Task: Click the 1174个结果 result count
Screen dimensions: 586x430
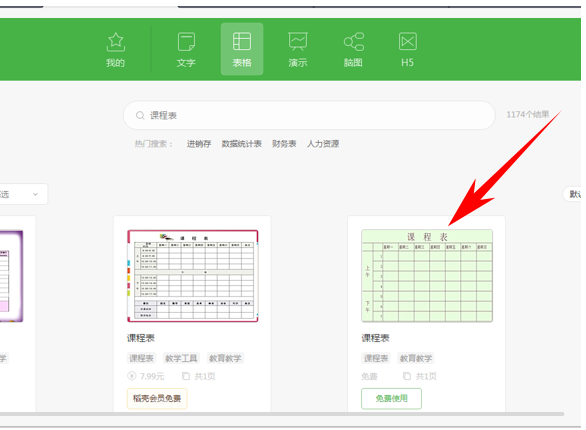Action: pos(528,115)
